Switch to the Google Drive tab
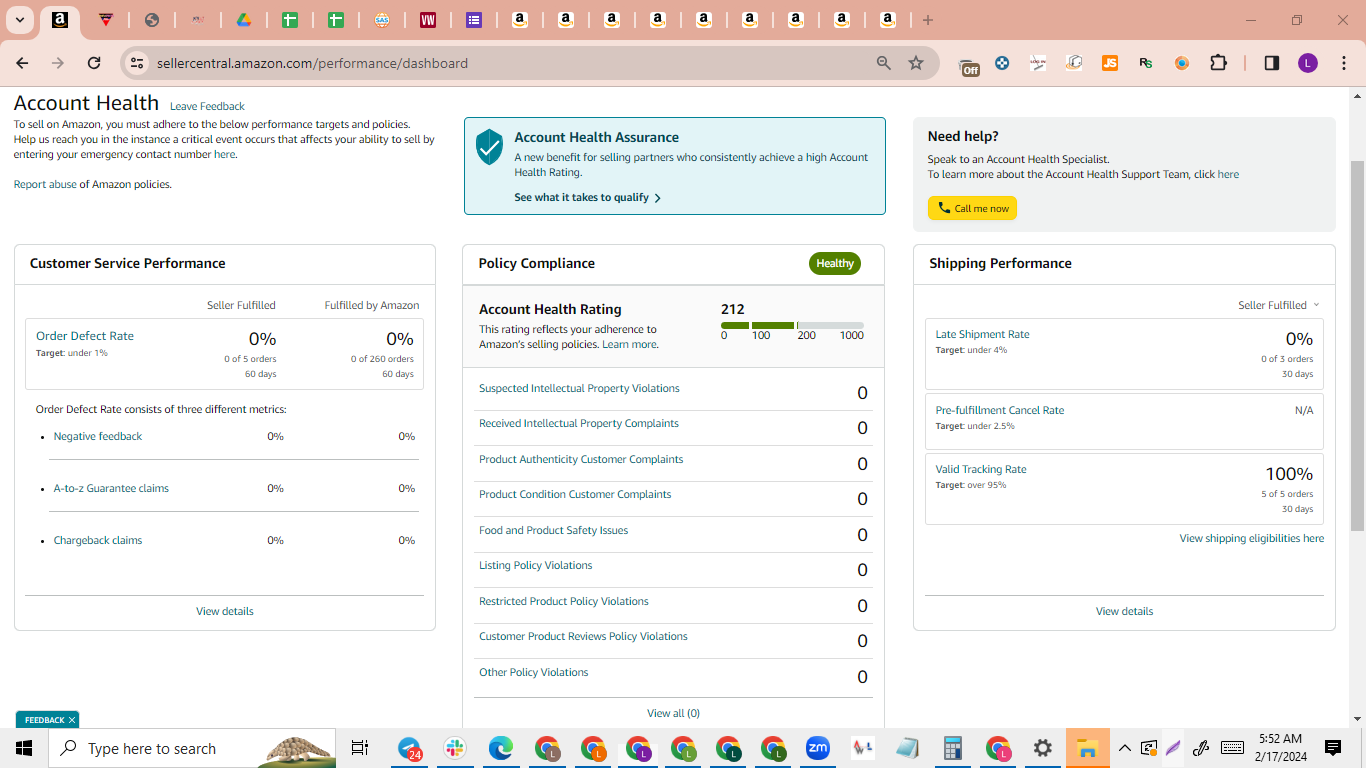The width and height of the screenshot is (1366, 768). pyautogui.click(x=243, y=20)
